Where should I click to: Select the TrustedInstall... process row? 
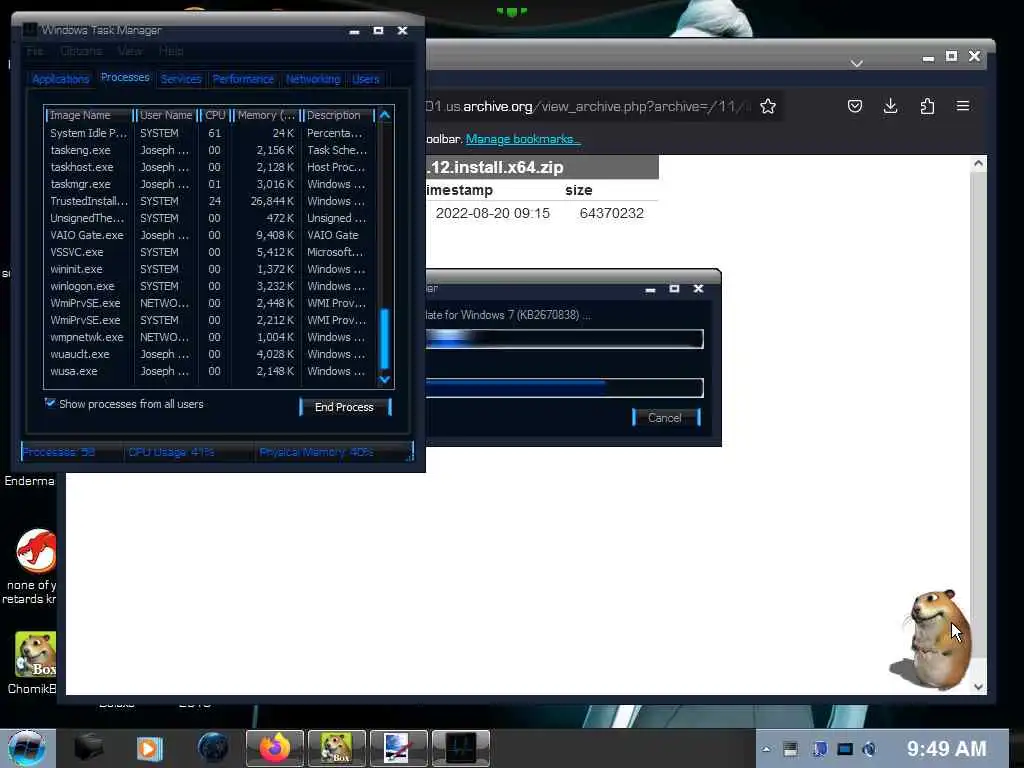(x=210, y=201)
